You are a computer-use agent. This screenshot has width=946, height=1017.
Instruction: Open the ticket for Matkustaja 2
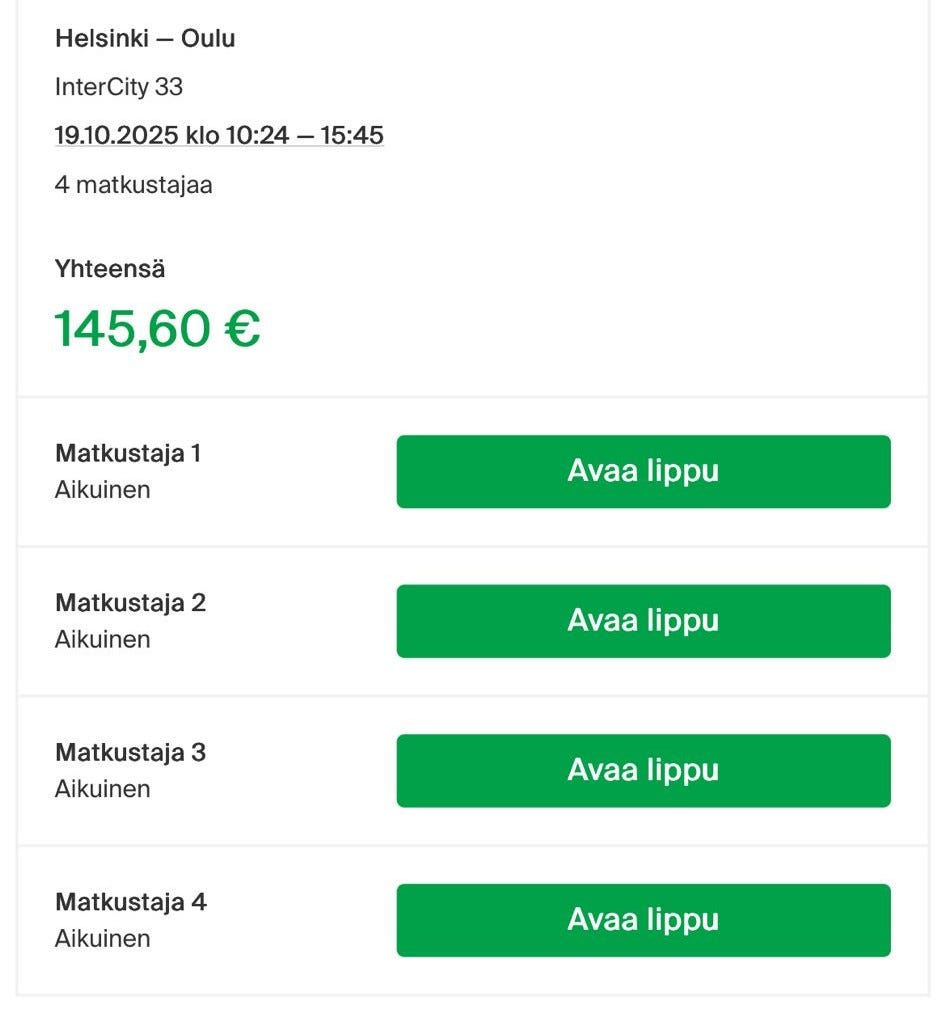click(x=643, y=621)
